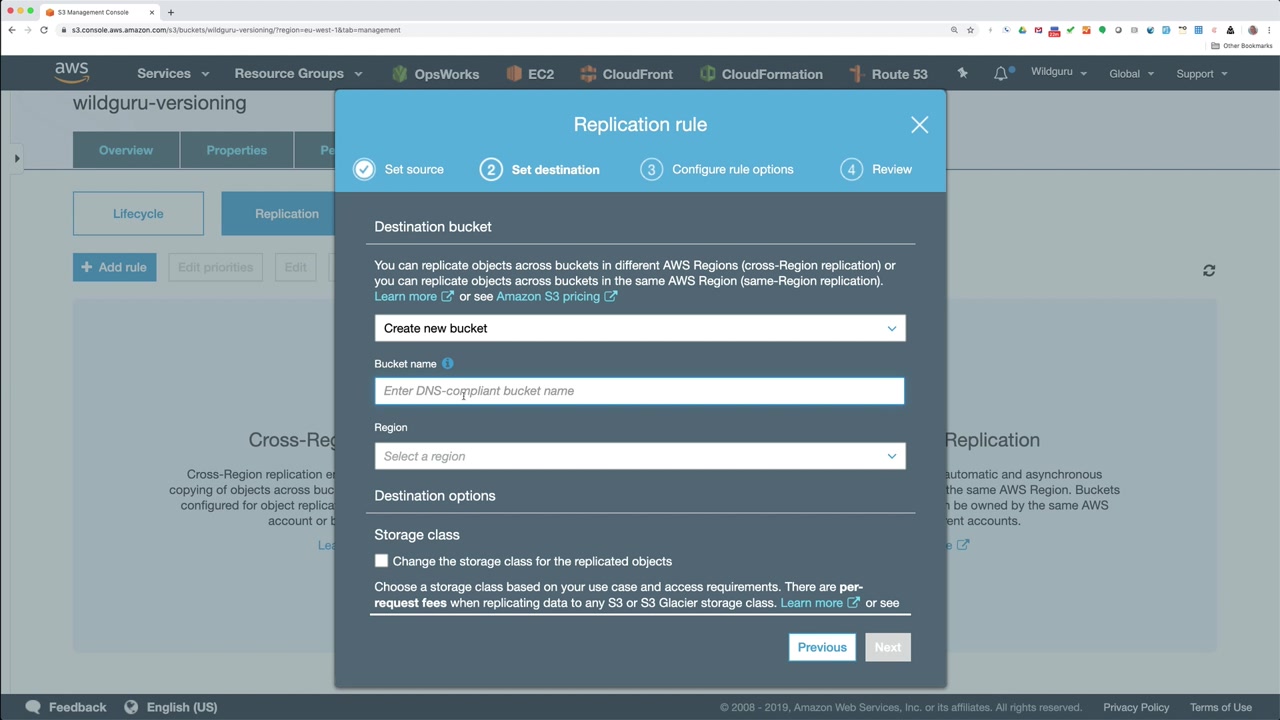
Task: Open the CloudFront shortcut icon
Action: tap(588, 74)
